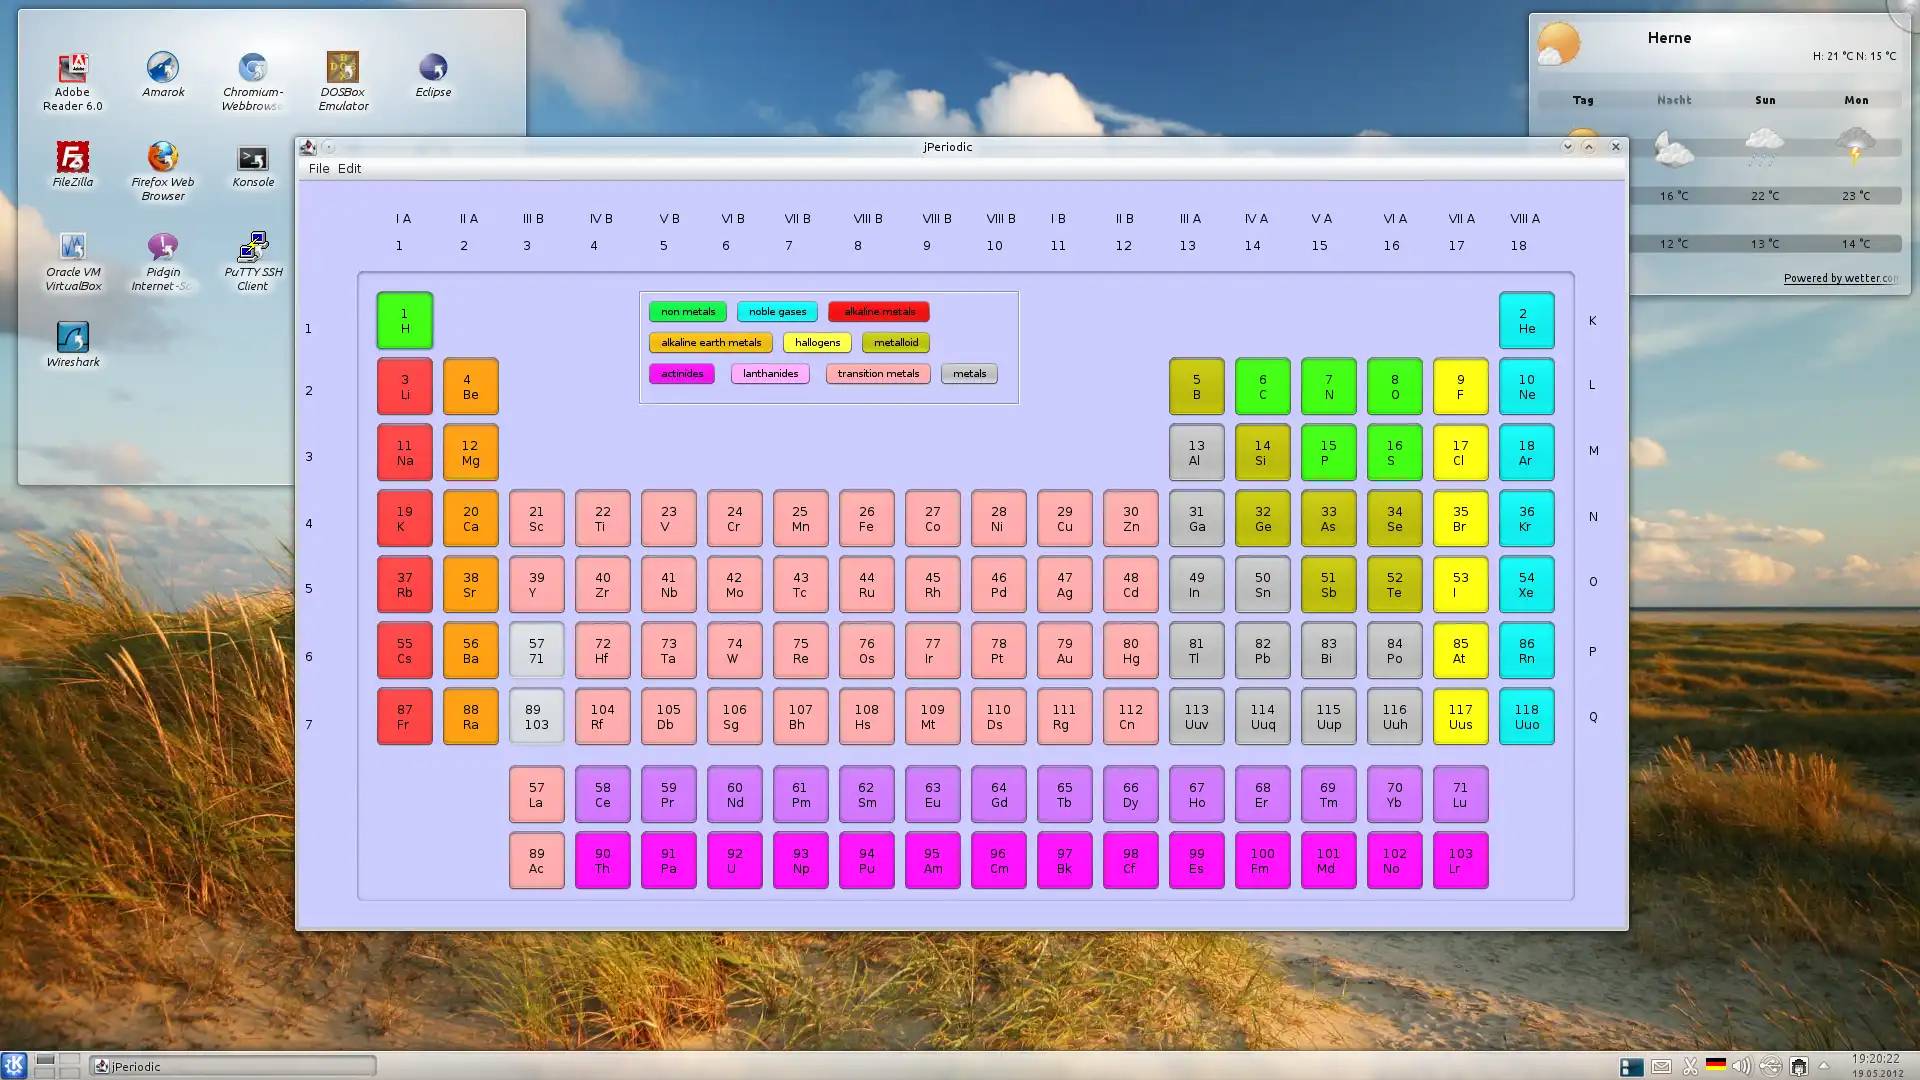Toggle the noble gases category legend
This screenshot has width=1920, height=1080.
777,311
